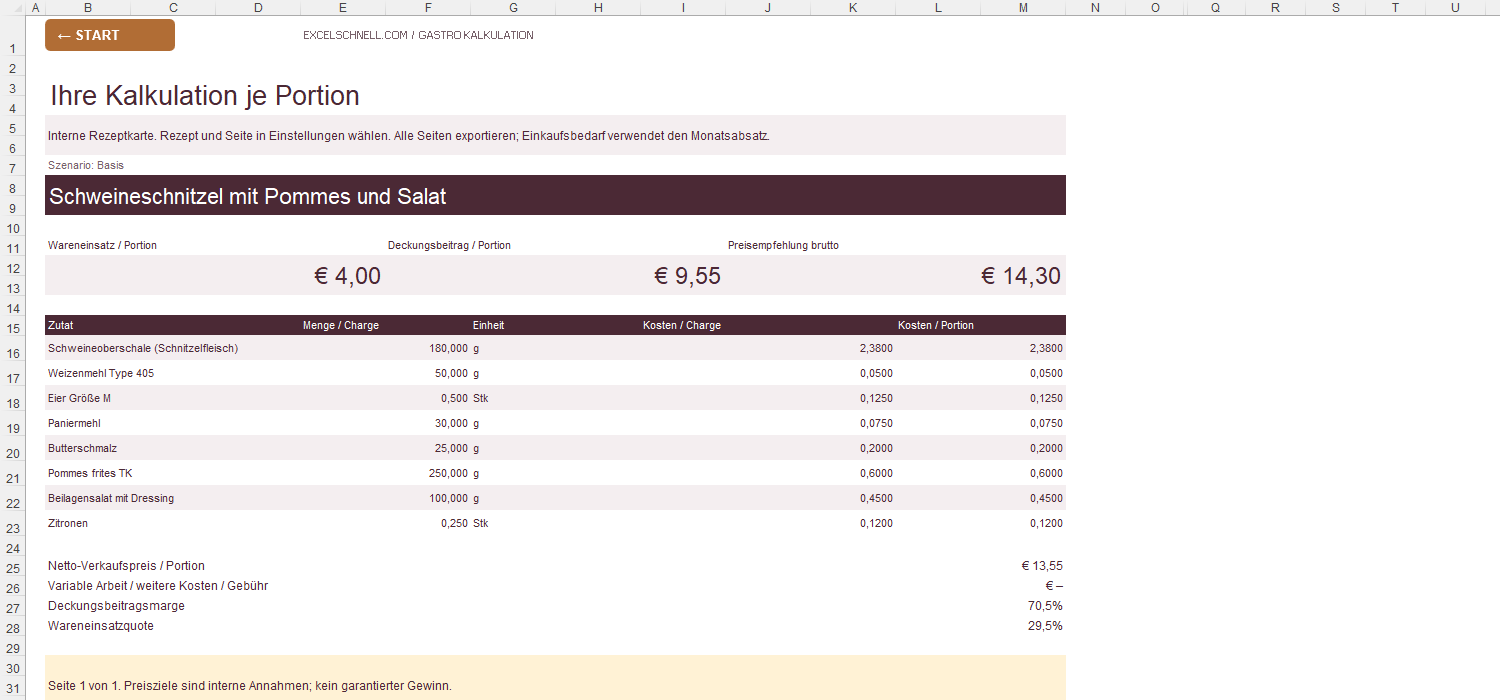Click the 29,5% Wareneinsatzquote value
Image resolution: width=1500 pixels, height=700 pixels.
1046,626
